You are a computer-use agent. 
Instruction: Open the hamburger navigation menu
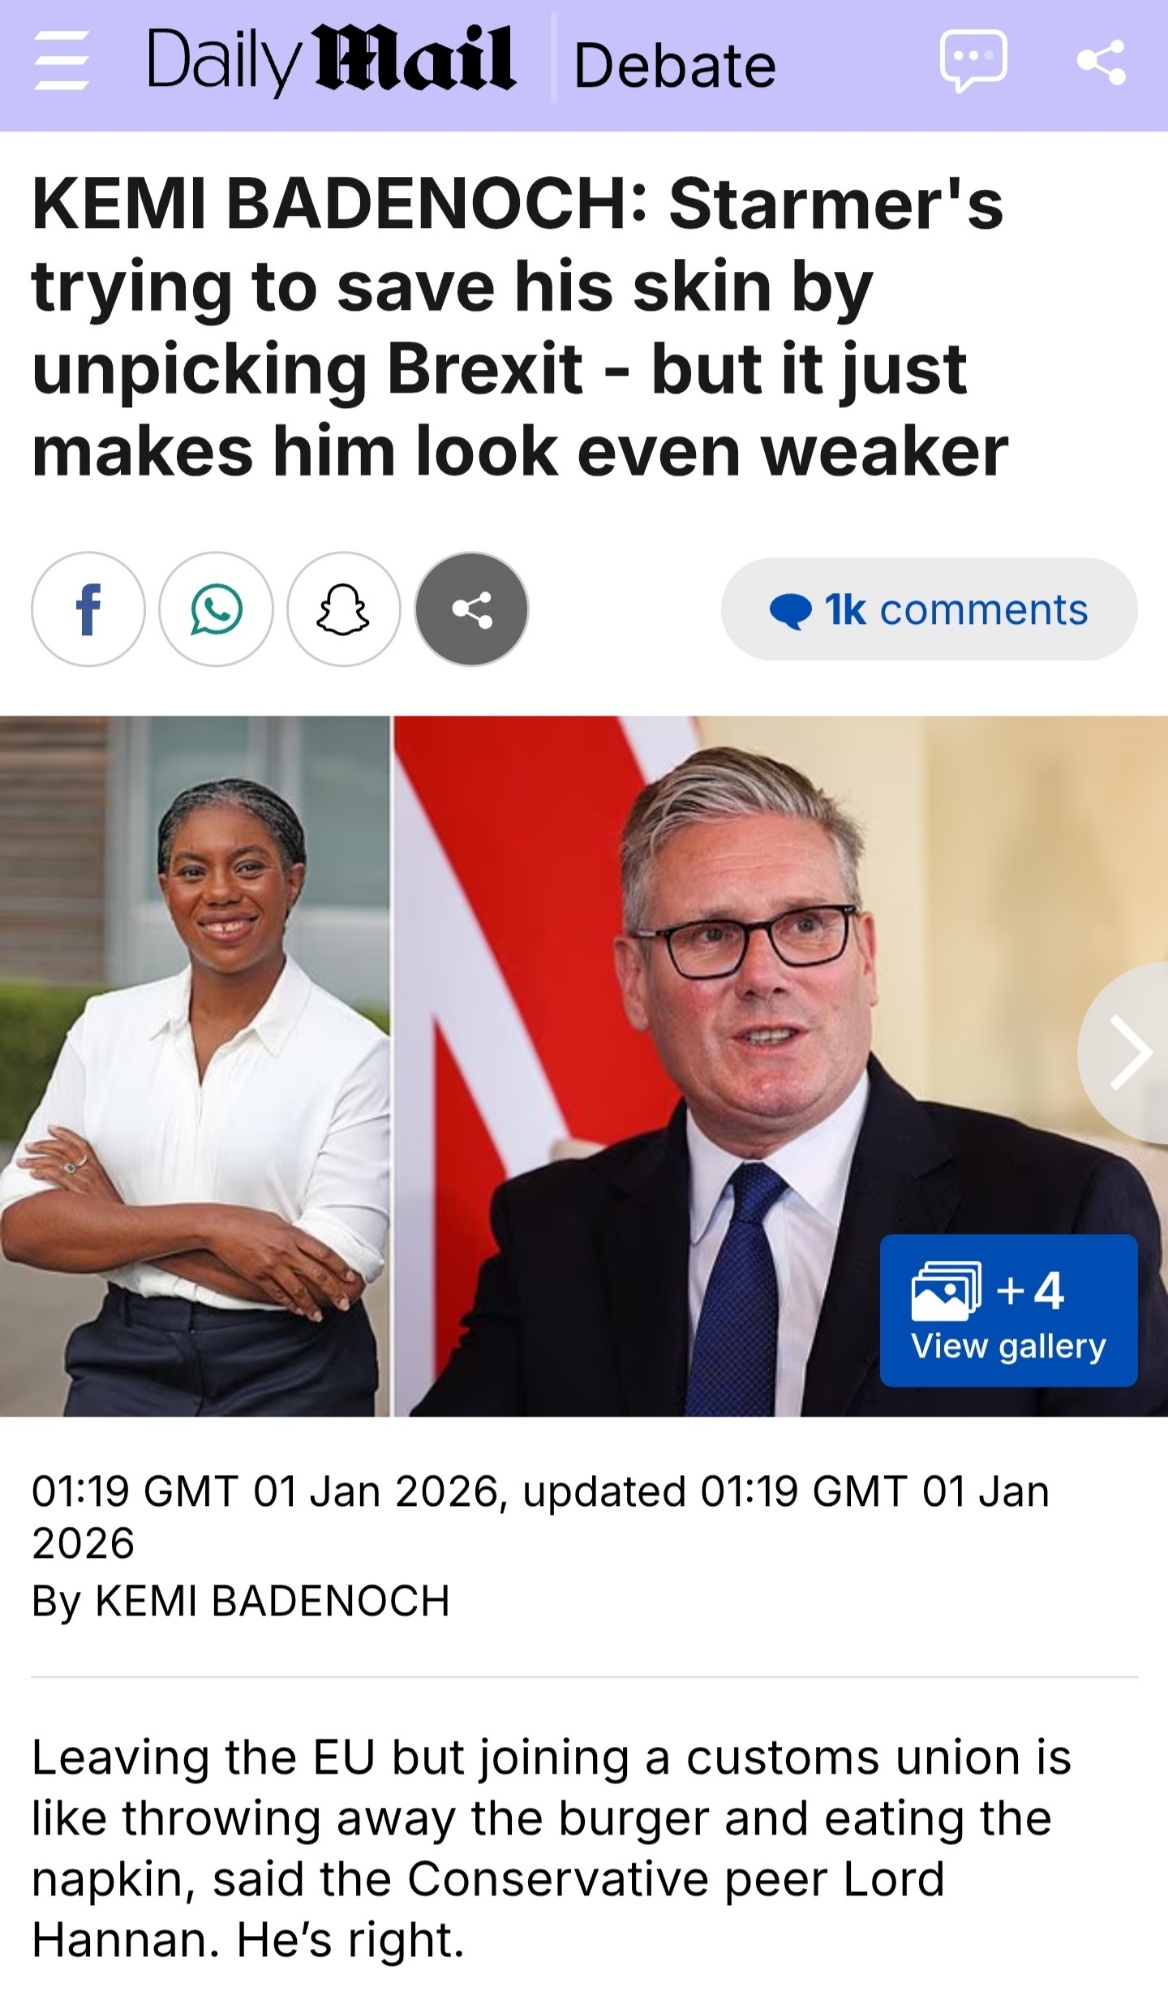click(61, 62)
